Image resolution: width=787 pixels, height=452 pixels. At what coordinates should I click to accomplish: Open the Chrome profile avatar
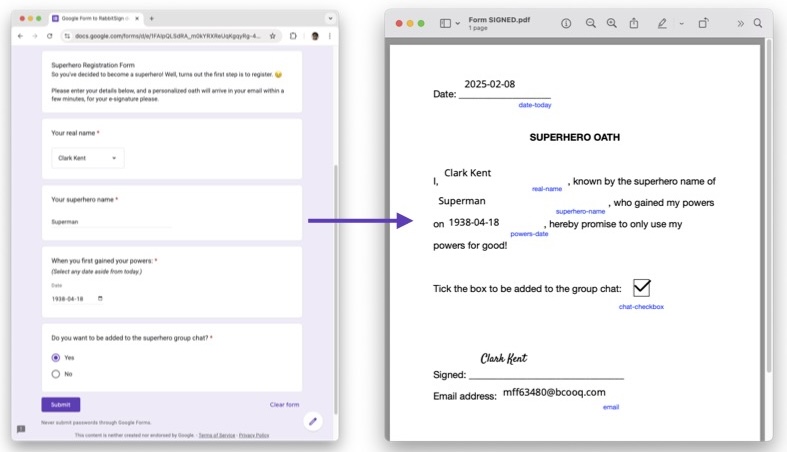[315, 36]
